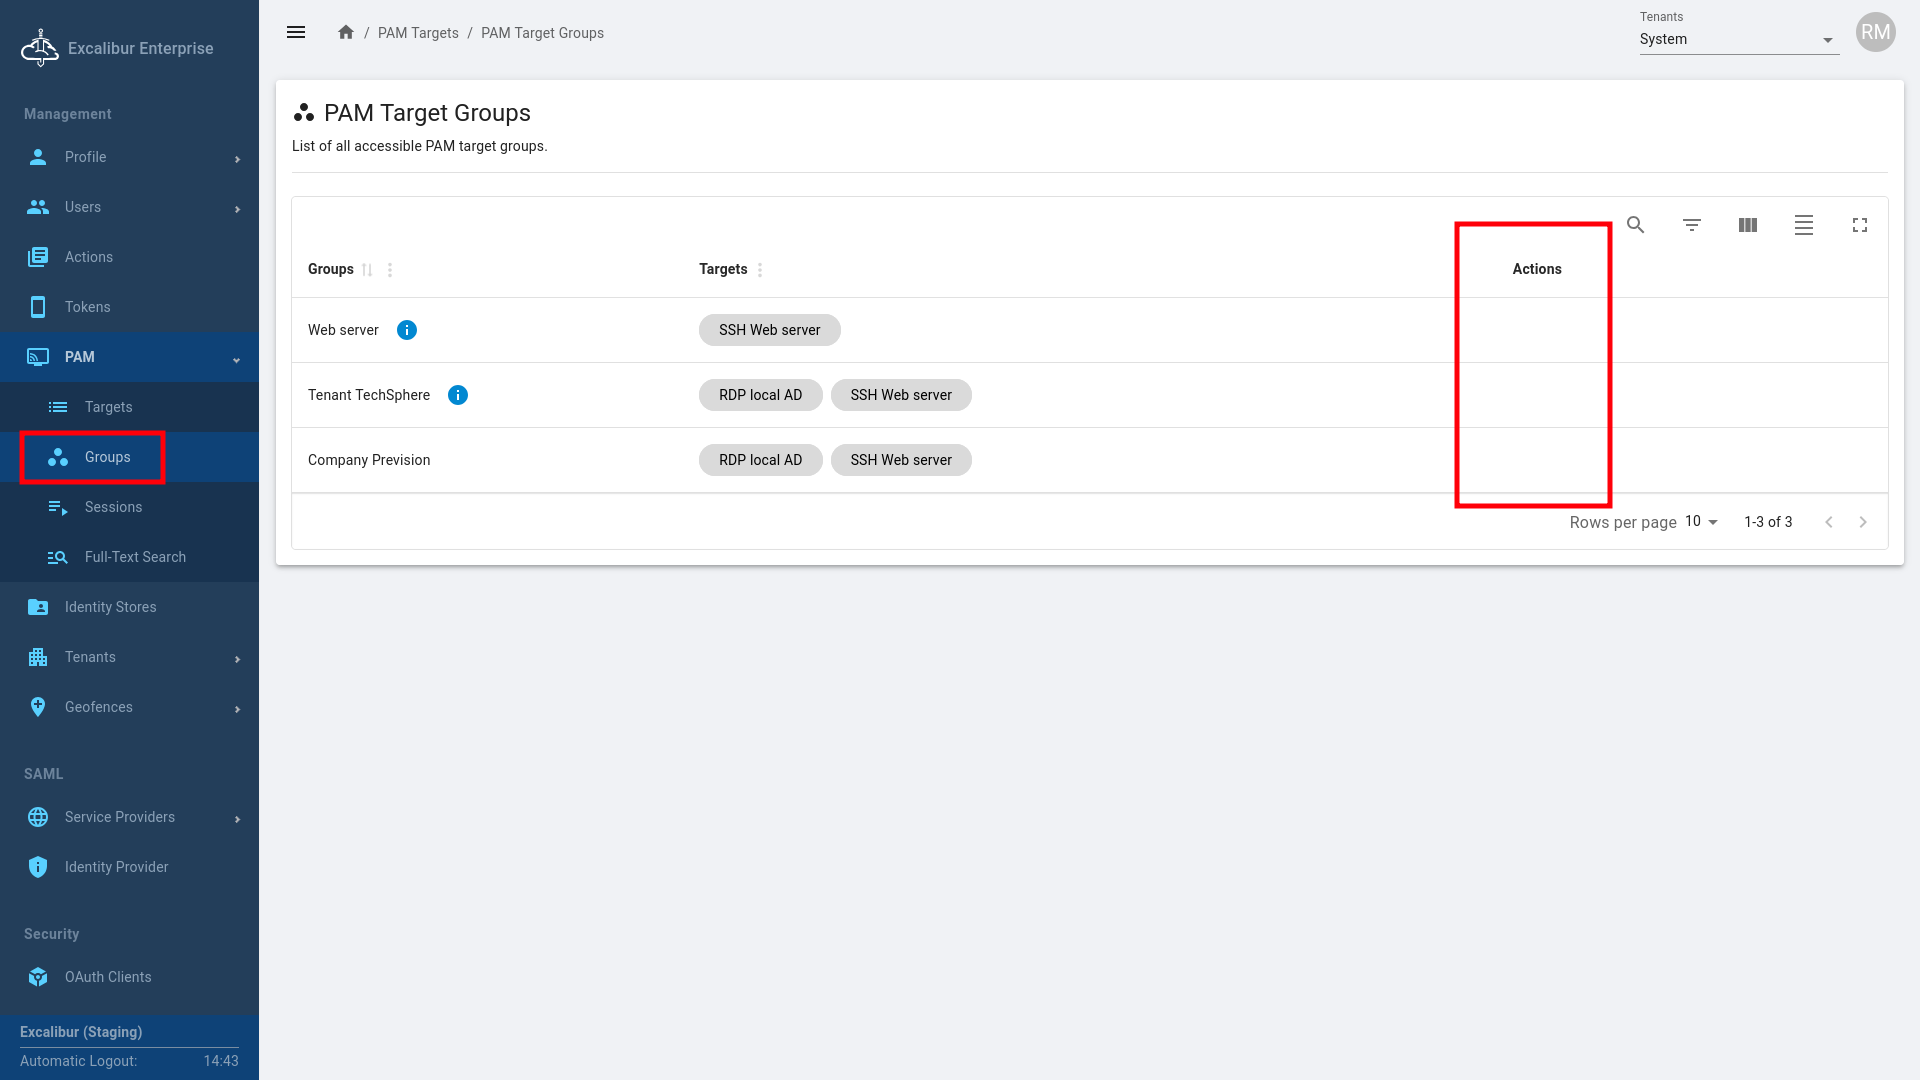Change rows per page selector

[x=1700, y=522]
